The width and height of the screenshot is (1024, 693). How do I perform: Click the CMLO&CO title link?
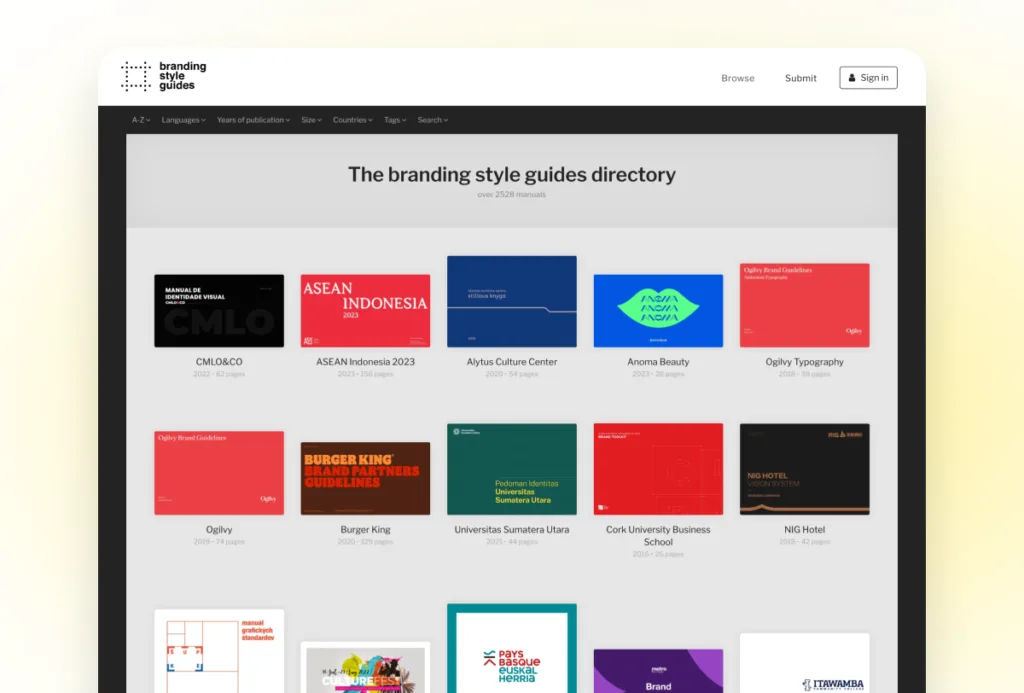point(219,362)
